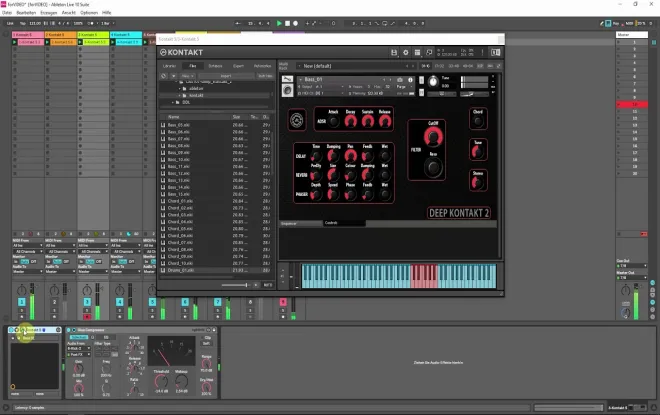The image size is (660, 415).
Task: Toggle track 1 activator button
Action: coord(21,302)
